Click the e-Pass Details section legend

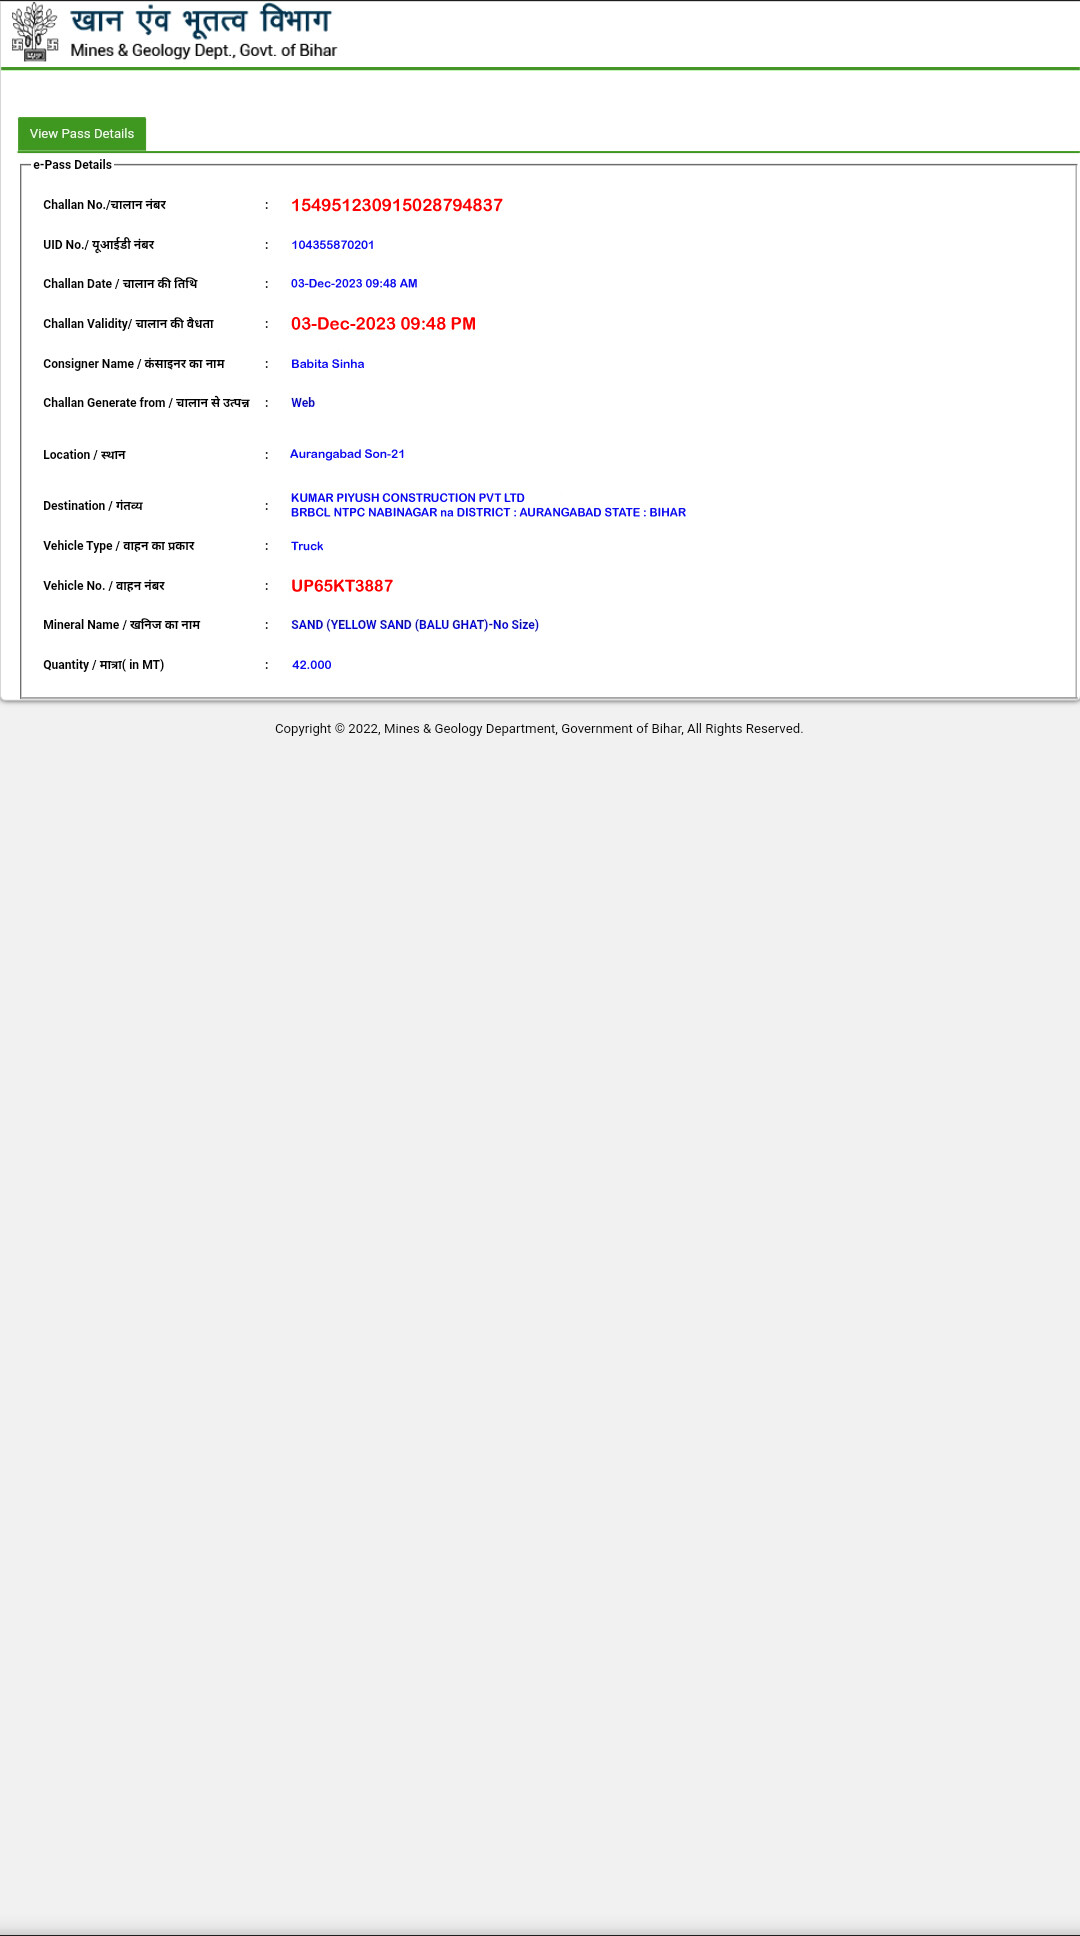(x=72, y=165)
